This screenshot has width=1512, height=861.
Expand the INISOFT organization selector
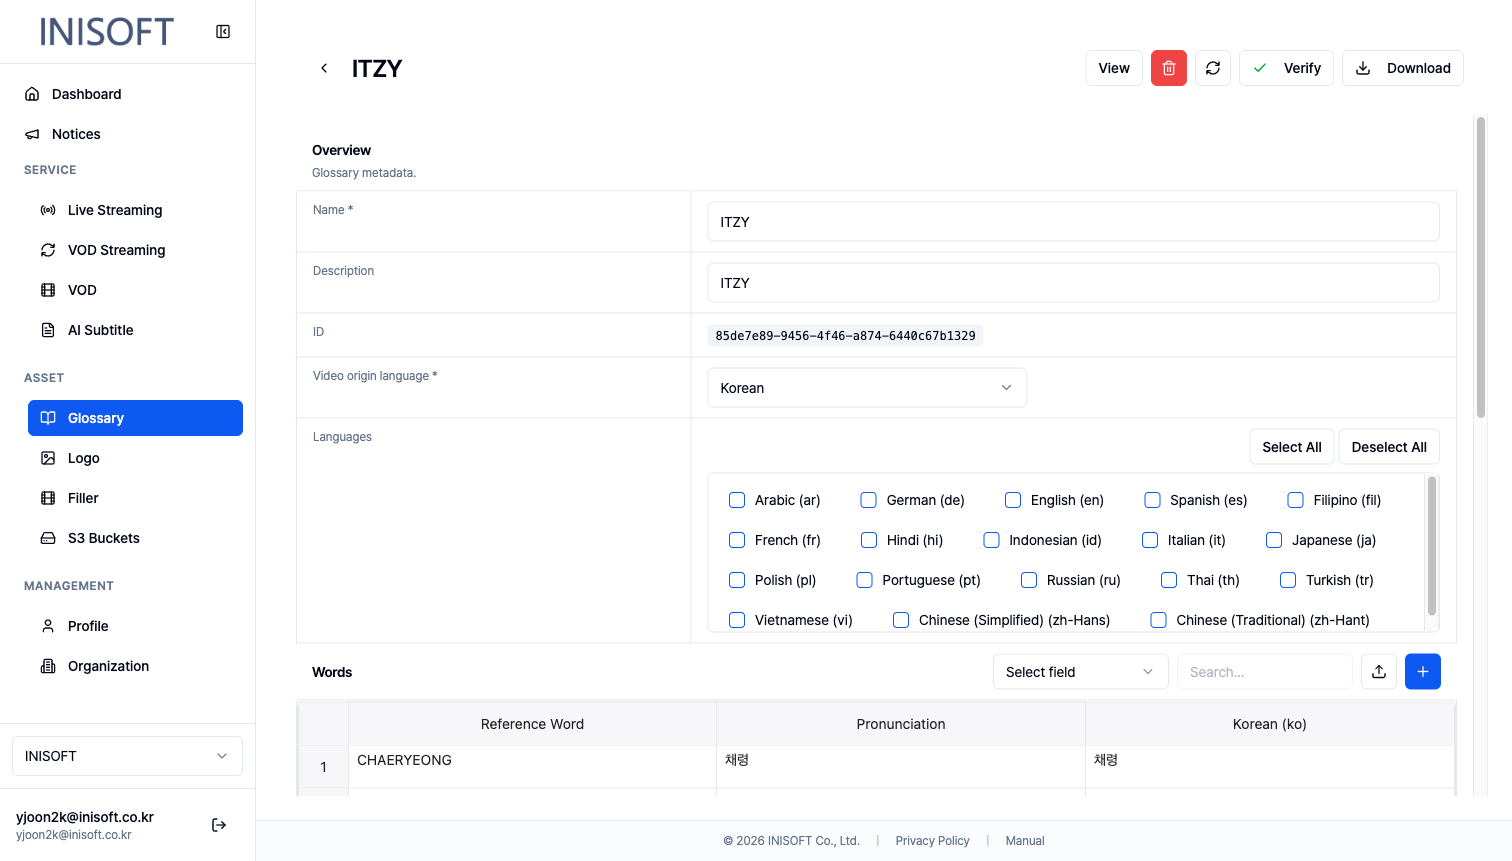click(127, 756)
